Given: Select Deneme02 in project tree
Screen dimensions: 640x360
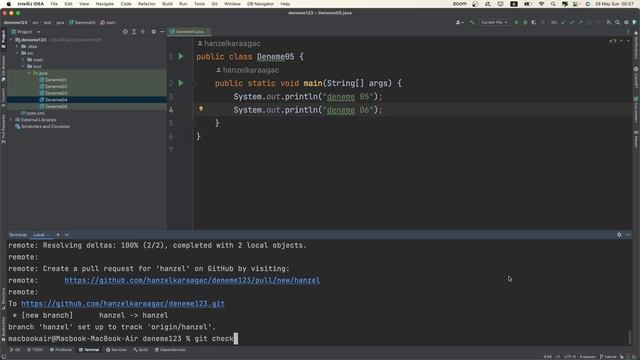Looking at the screenshot, I should coord(56,87).
